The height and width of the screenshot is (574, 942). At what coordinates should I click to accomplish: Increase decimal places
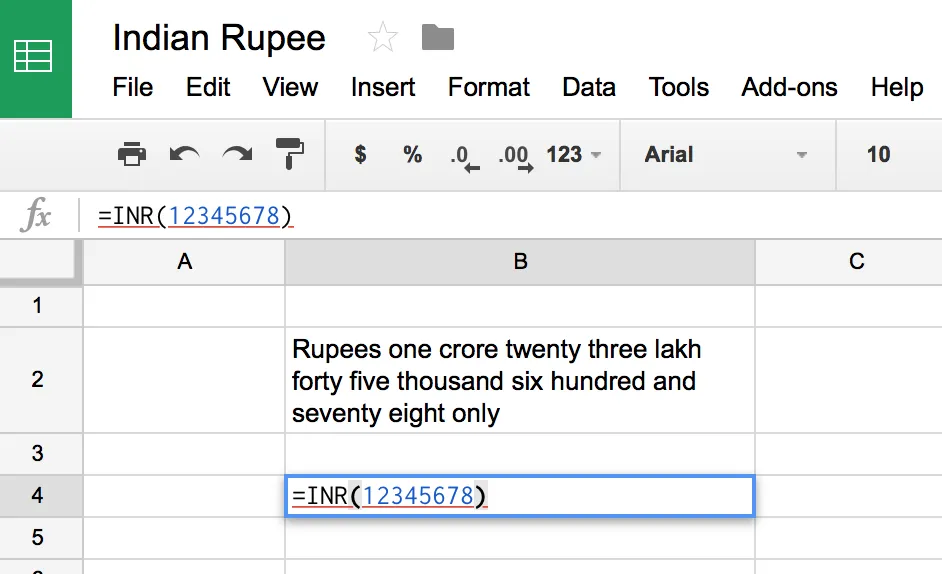click(x=515, y=157)
